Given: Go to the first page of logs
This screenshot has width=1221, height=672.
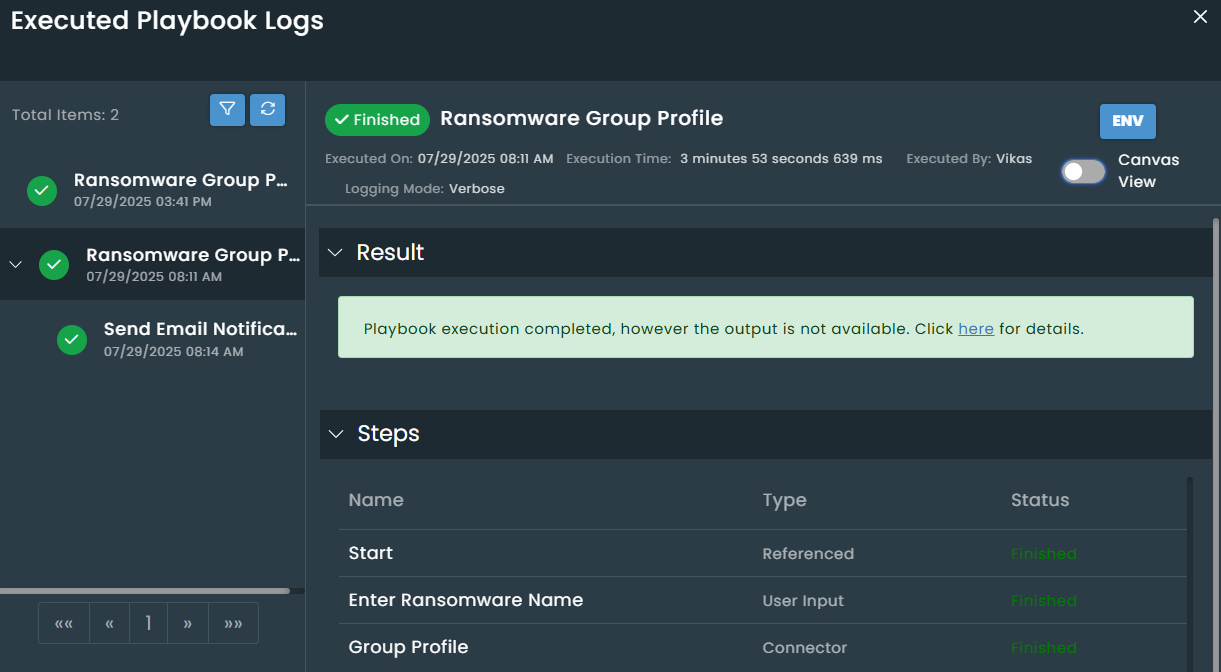Looking at the screenshot, I should 64,624.
